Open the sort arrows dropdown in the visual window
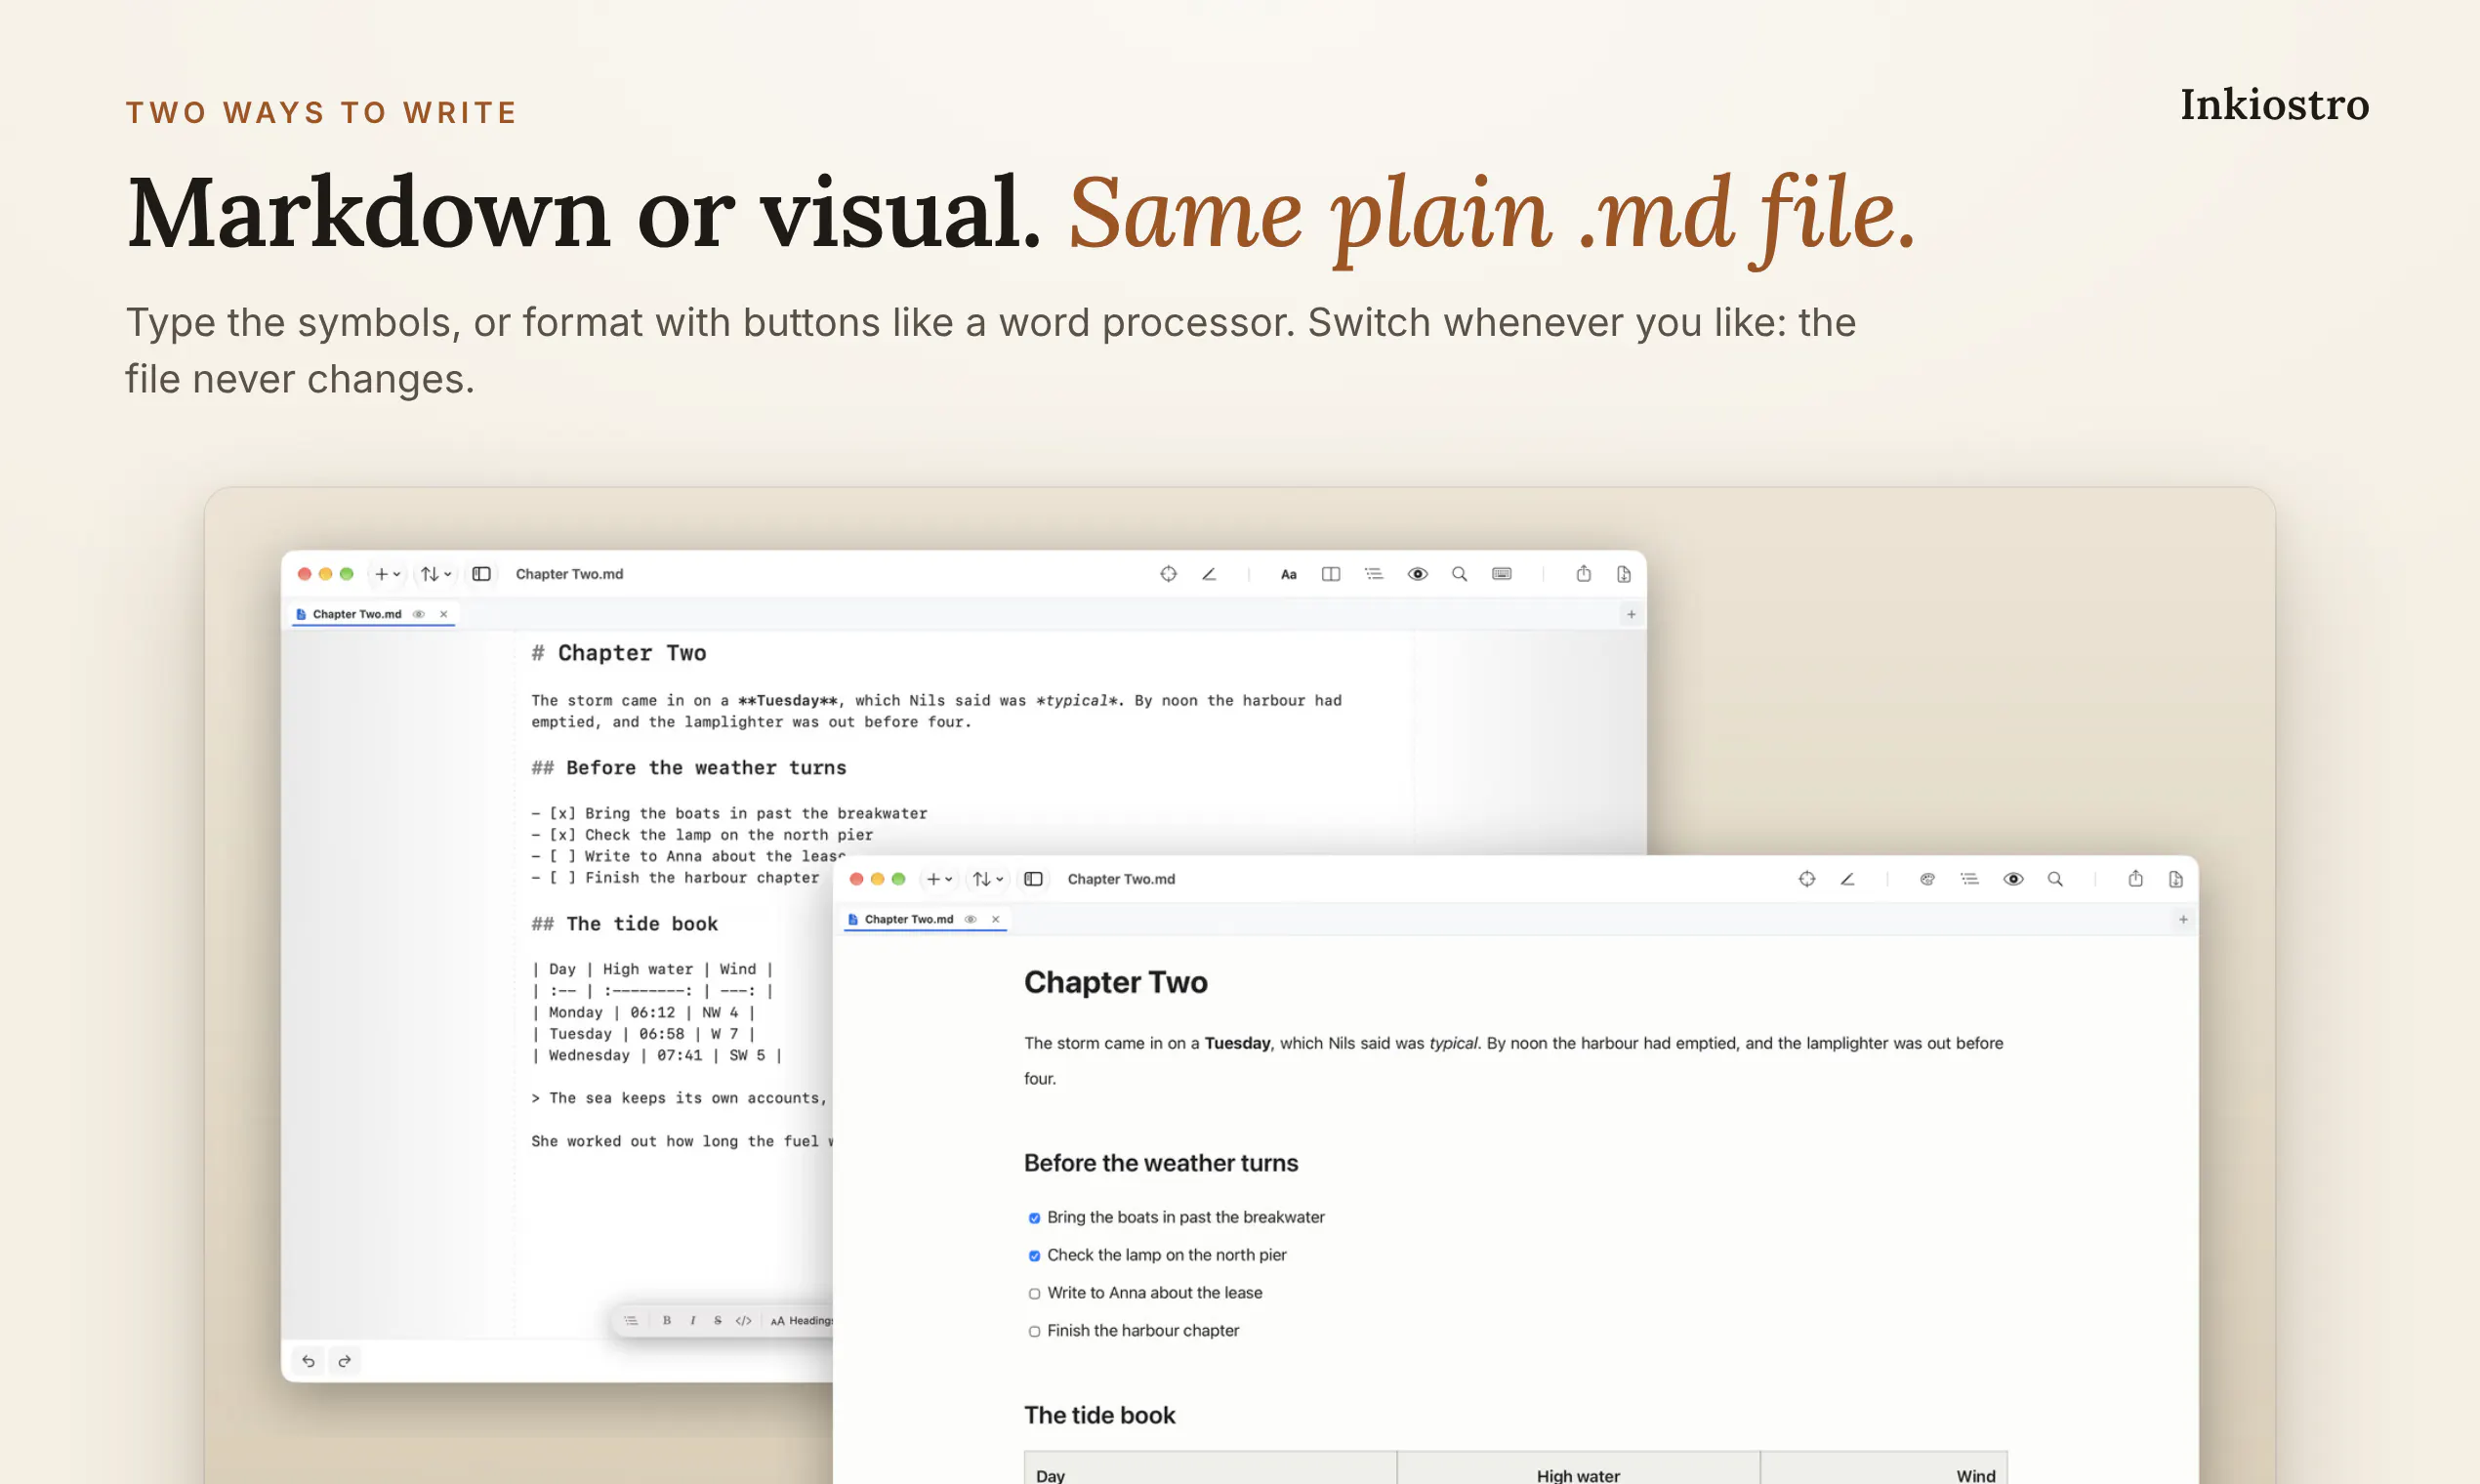Image resolution: width=2480 pixels, height=1484 pixels. [988, 879]
